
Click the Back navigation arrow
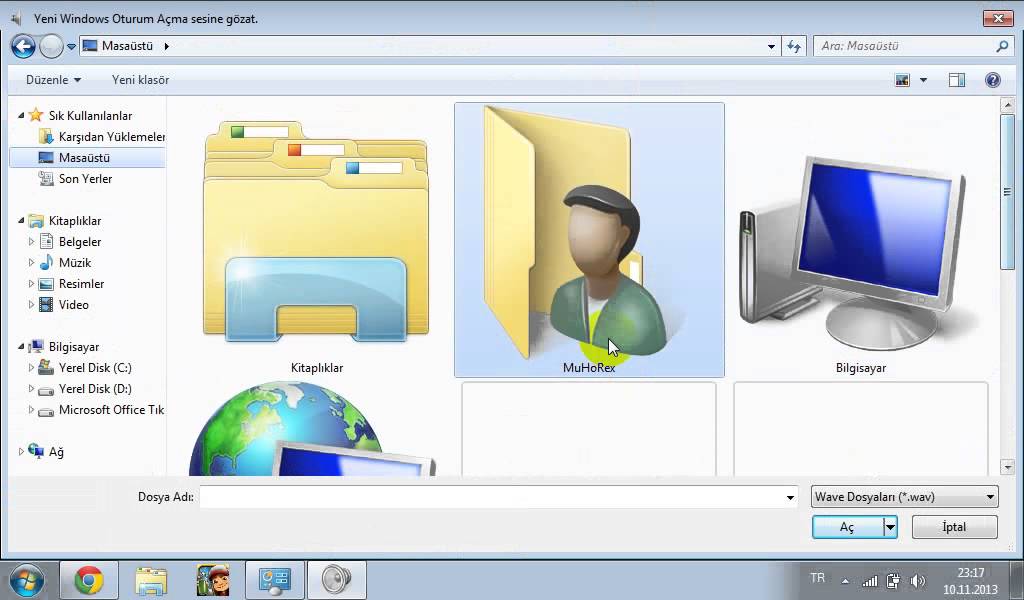click(x=24, y=46)
